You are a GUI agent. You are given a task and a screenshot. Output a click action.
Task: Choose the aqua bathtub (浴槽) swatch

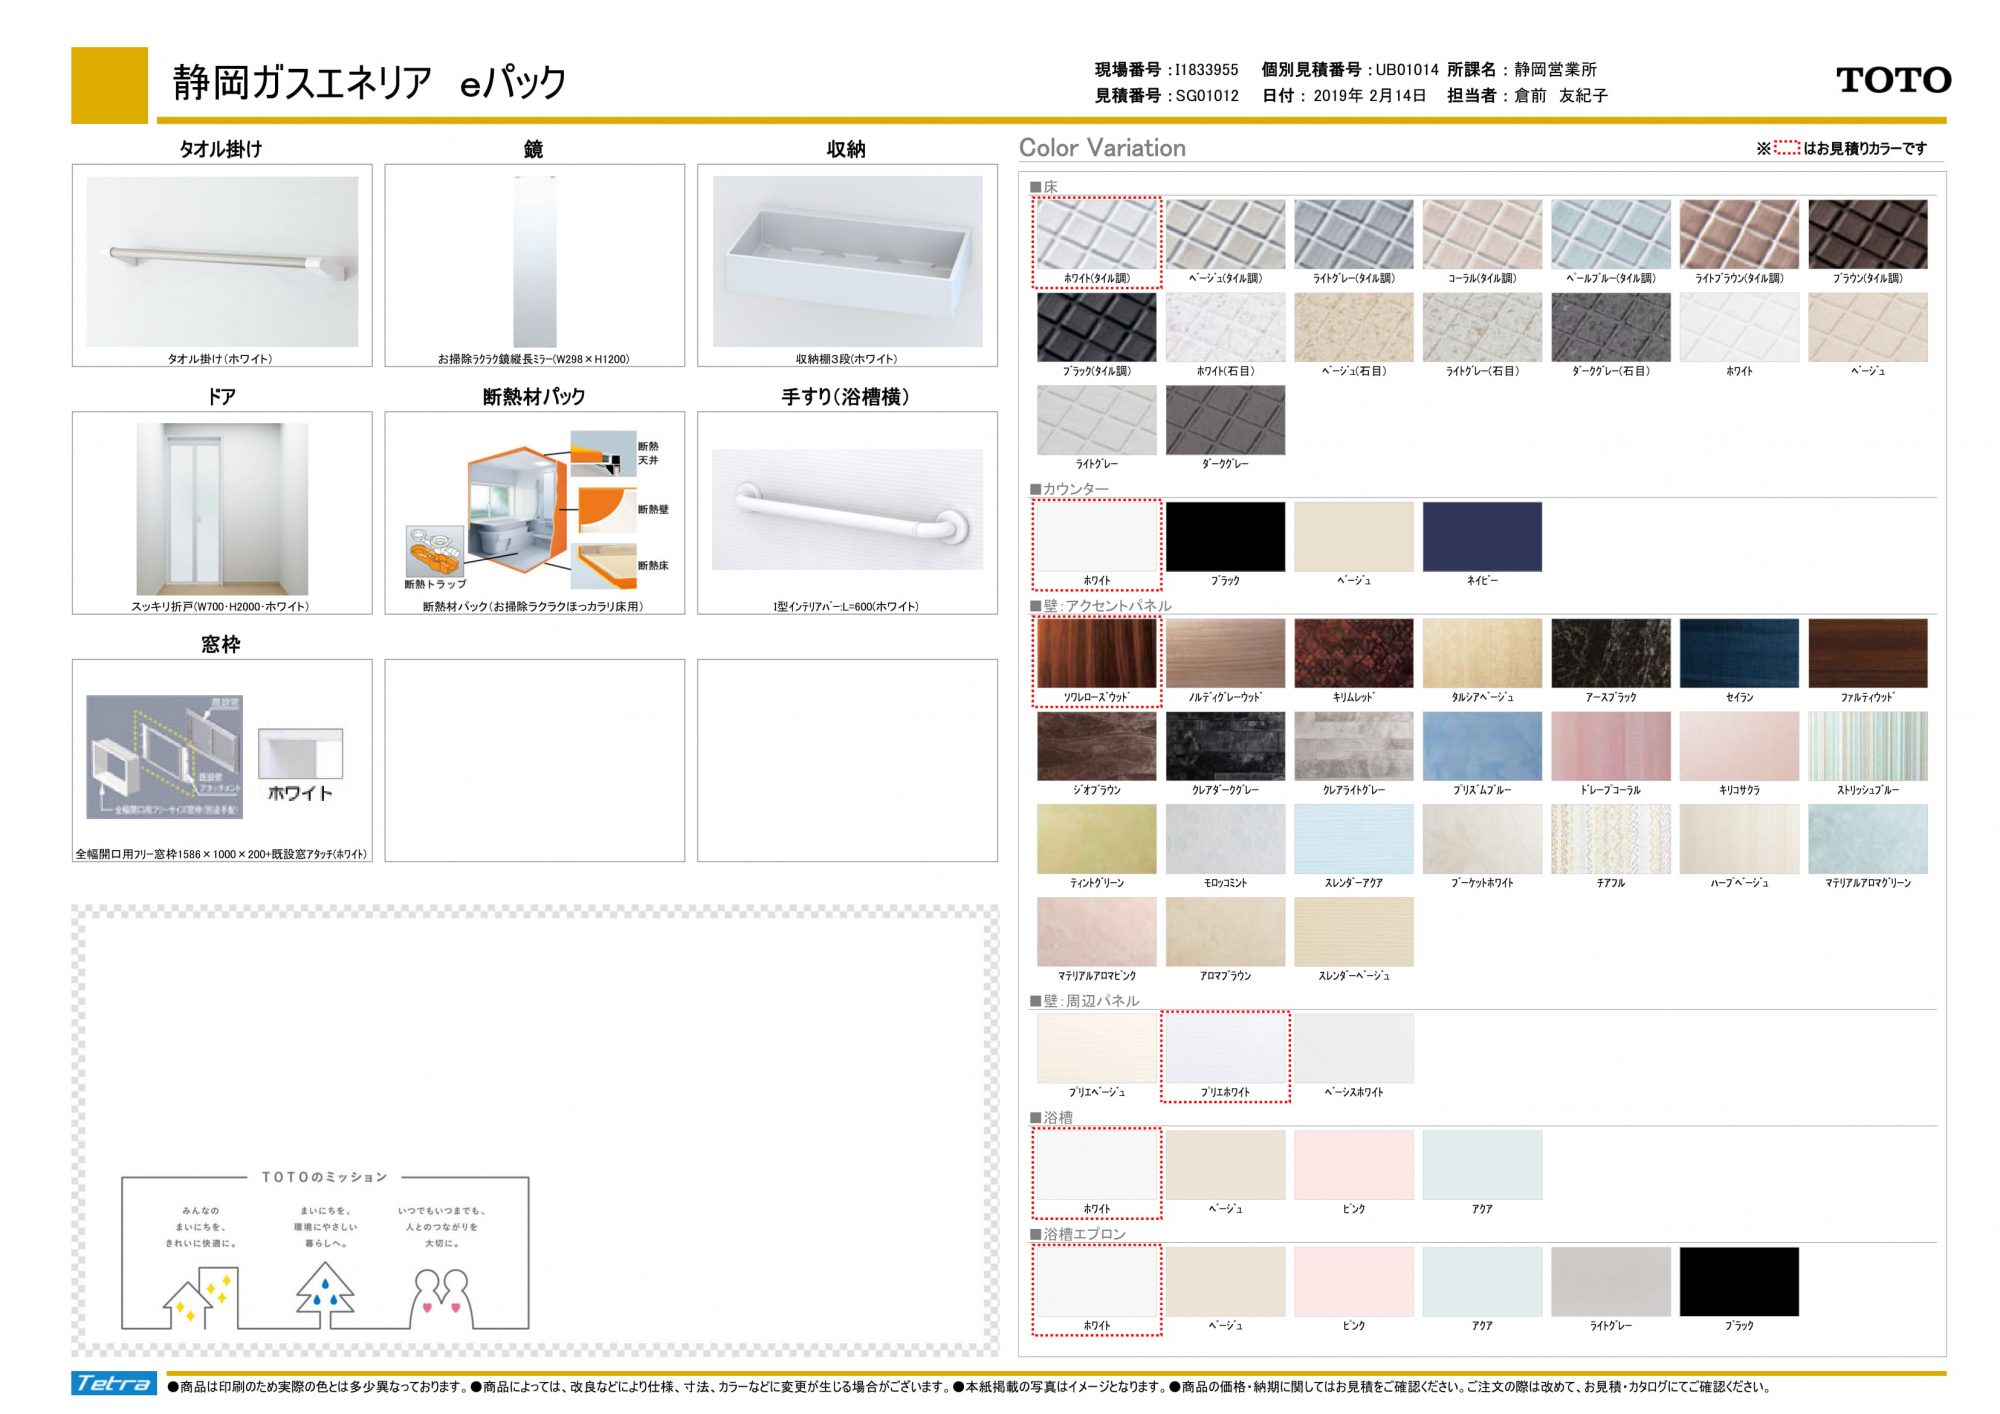1482,1165
